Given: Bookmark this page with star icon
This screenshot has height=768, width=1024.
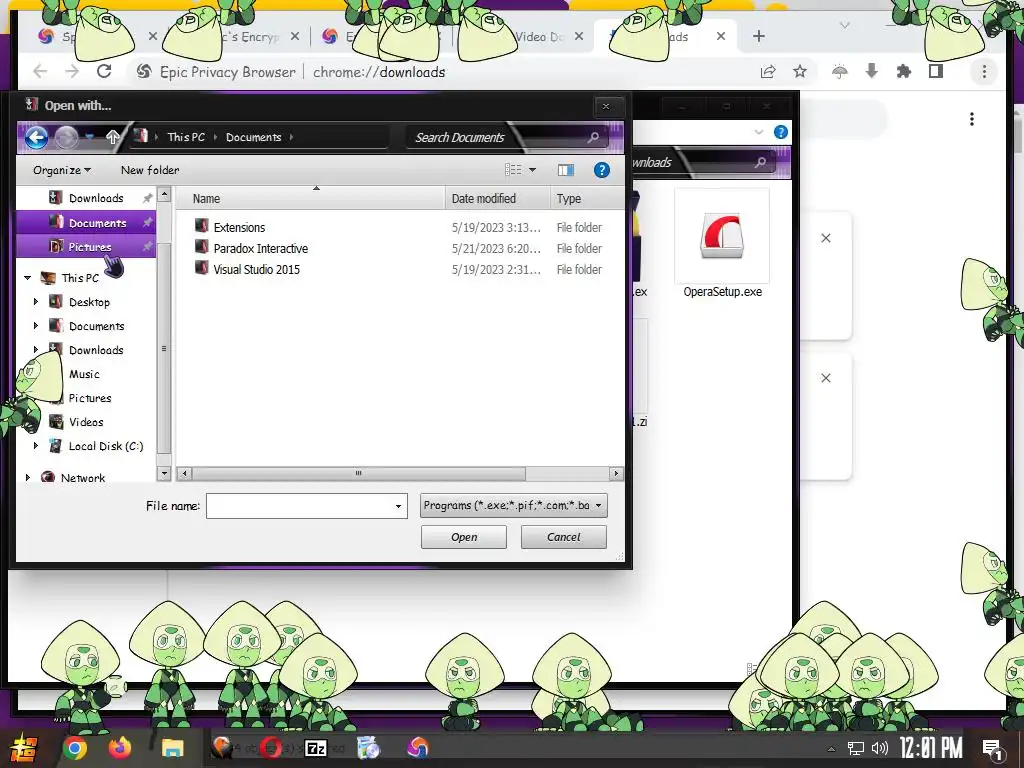Looking at the screenshot, I should tap(800, 71).
